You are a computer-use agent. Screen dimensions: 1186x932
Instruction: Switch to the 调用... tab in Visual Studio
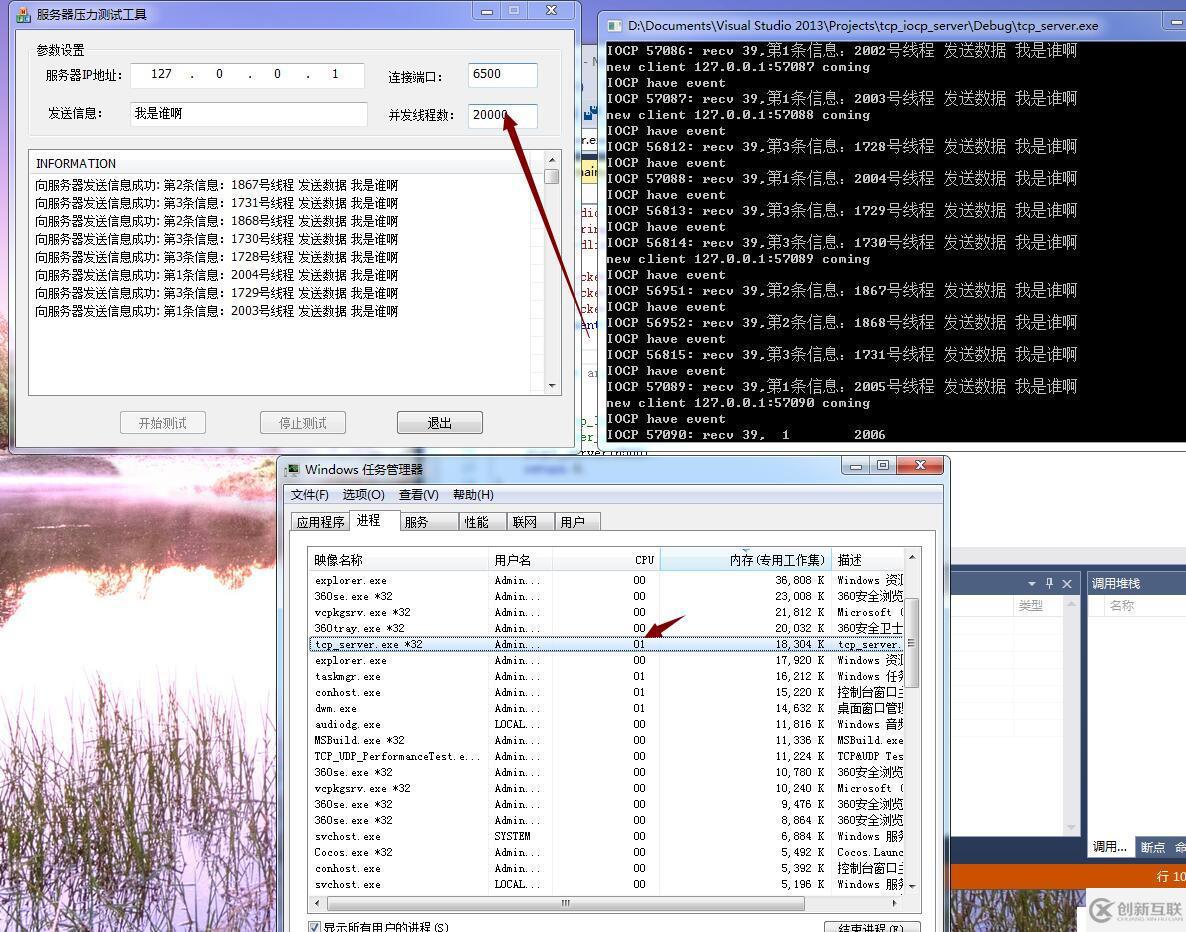click(x=1110, y=847)
